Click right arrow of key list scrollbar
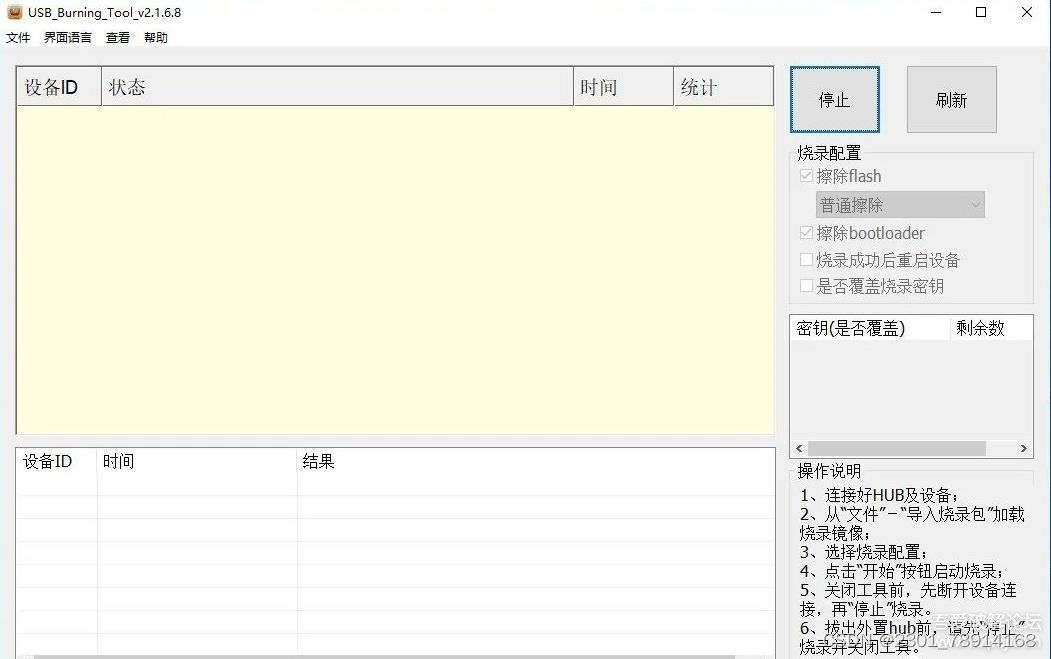 tap(1024, 448)
